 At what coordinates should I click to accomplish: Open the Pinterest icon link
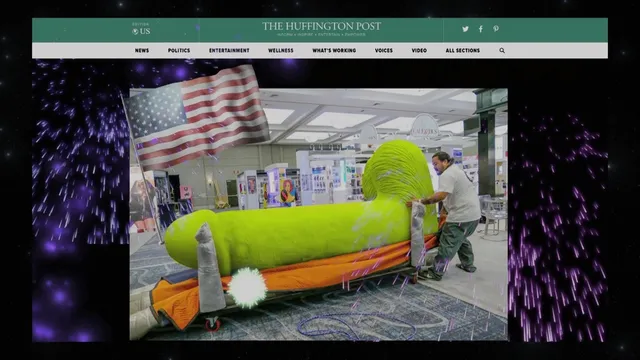tap(496, 29)
